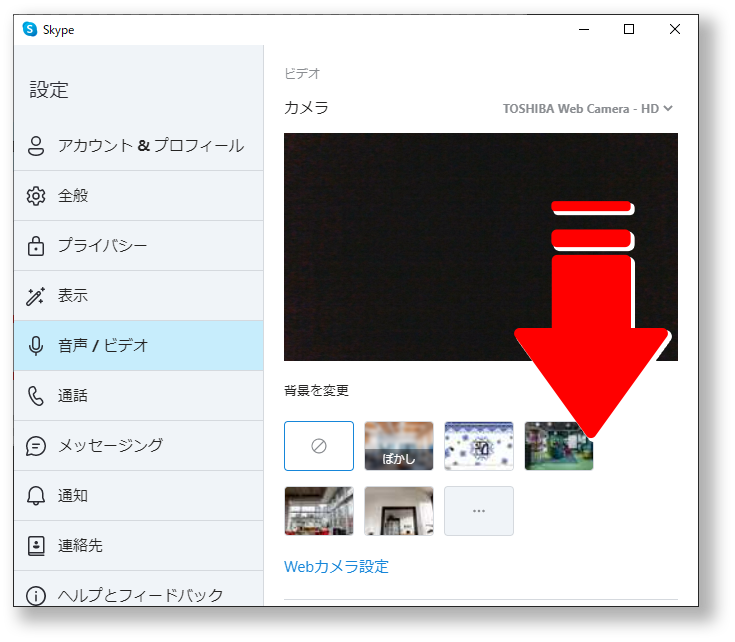Expand the TOSHIBA Web Camera - HD dropdown
The image size is (735, 642).
[x=588, y=109]
